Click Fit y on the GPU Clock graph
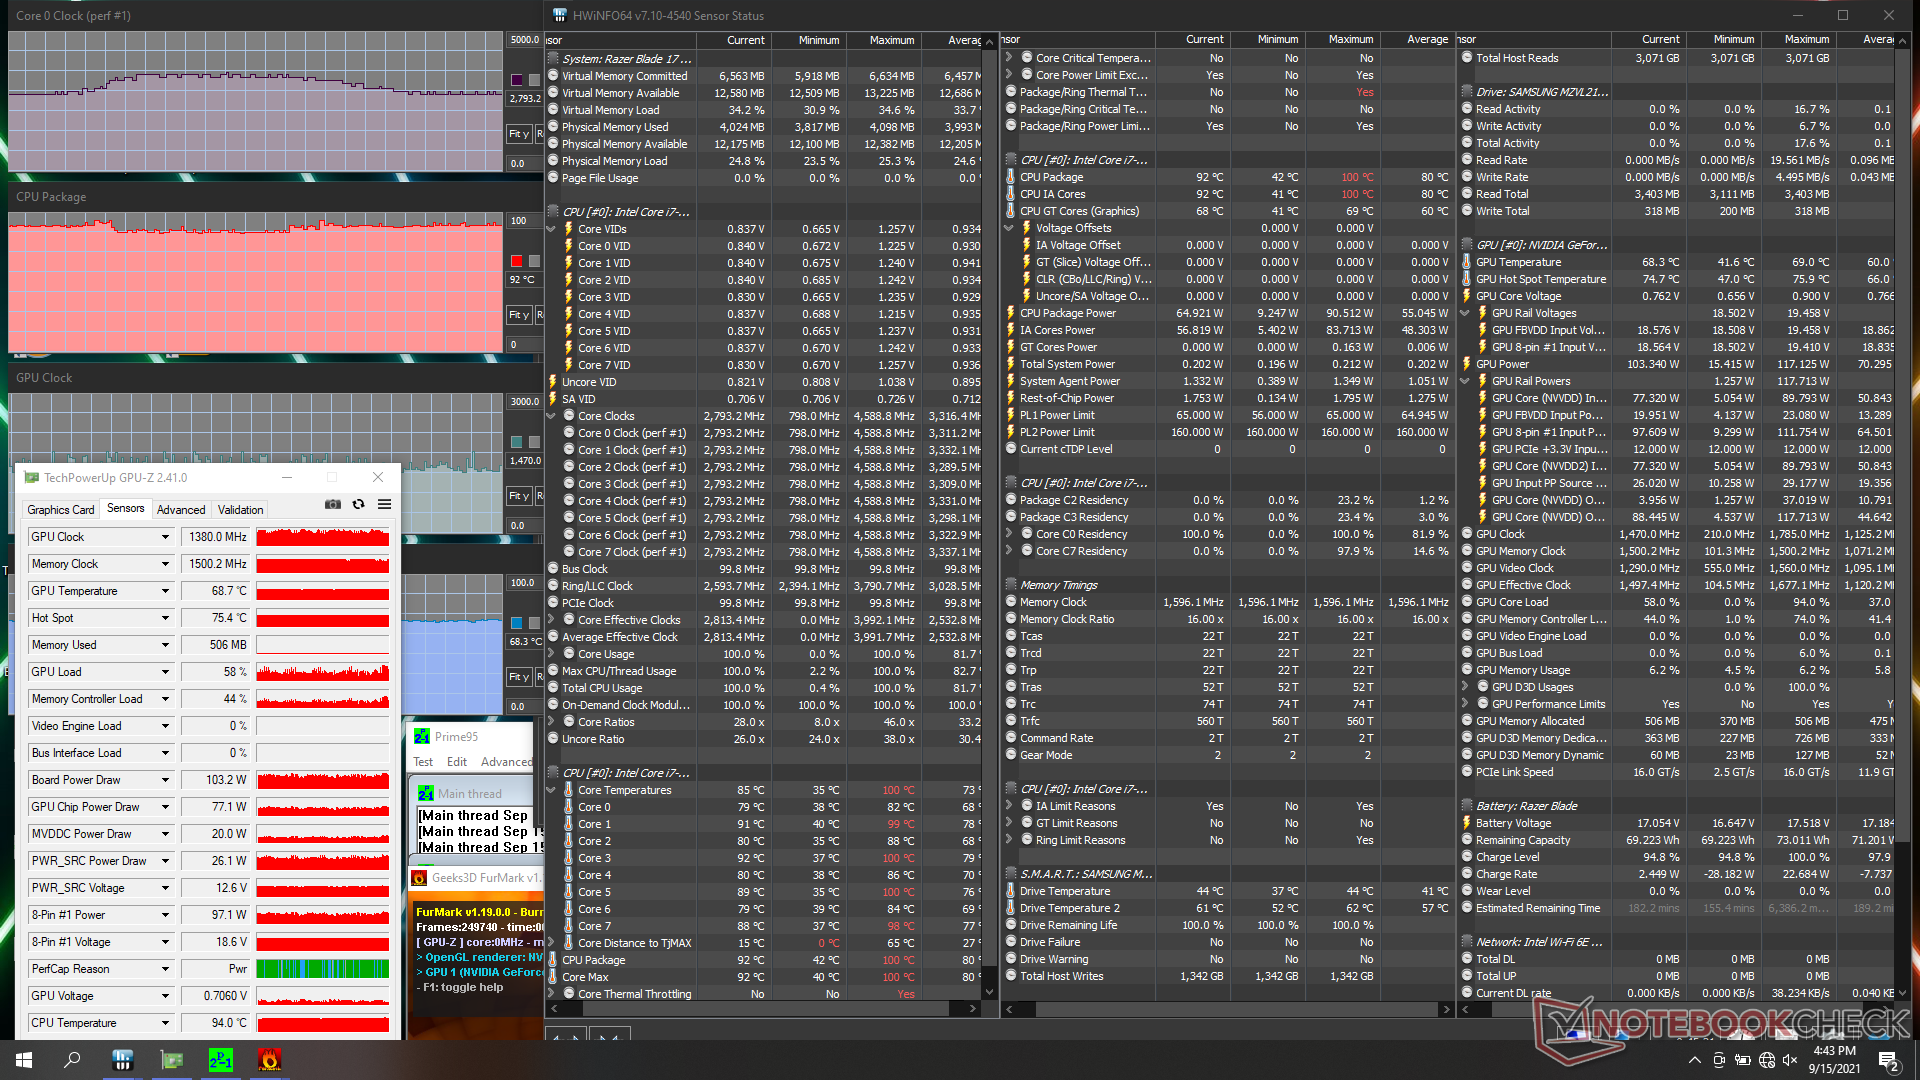This screenshot has height=1080, width=1920. coord(519,496)
